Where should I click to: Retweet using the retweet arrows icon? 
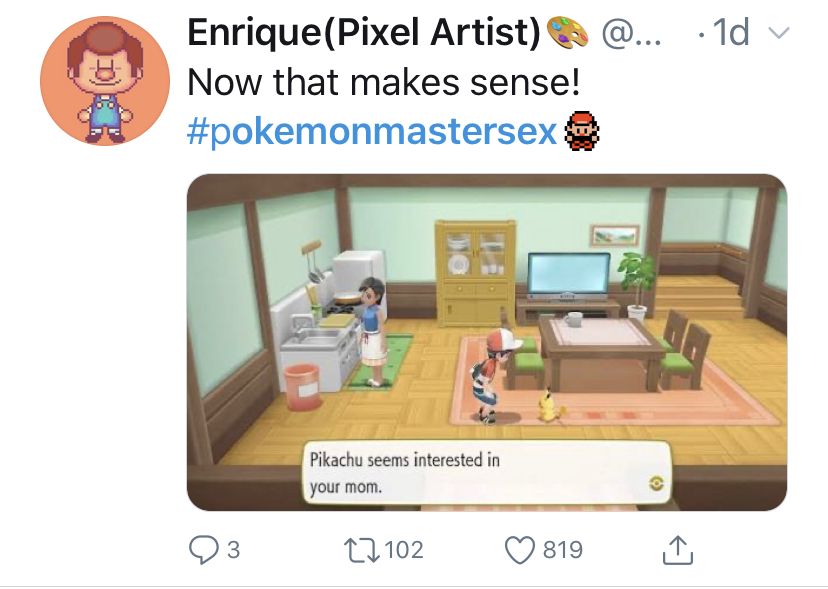362,550
